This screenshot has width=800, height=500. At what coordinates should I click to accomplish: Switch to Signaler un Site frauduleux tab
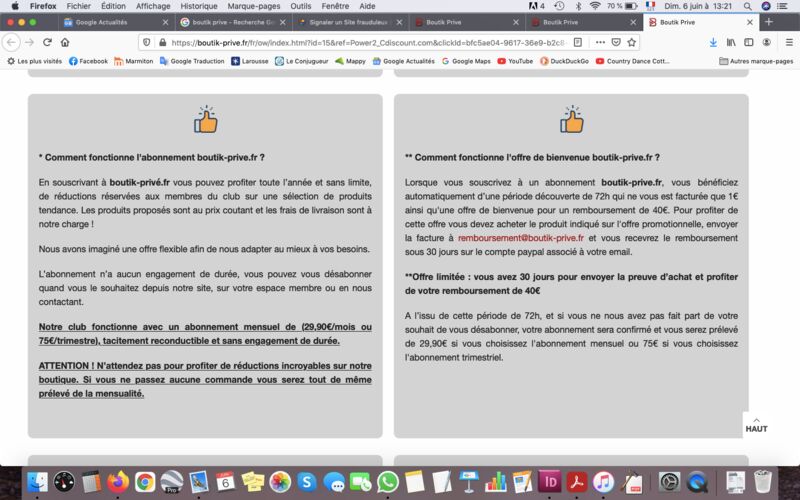click(350, 22)
